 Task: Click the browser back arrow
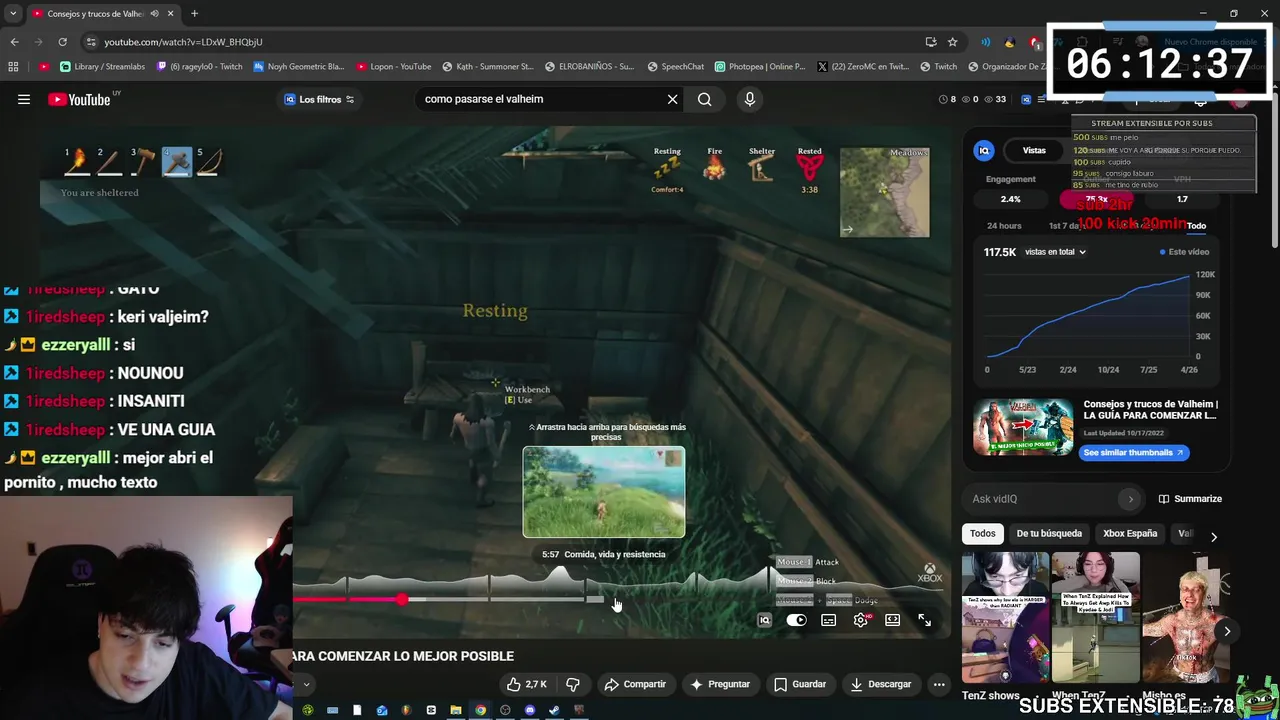[x=14, y=42]
